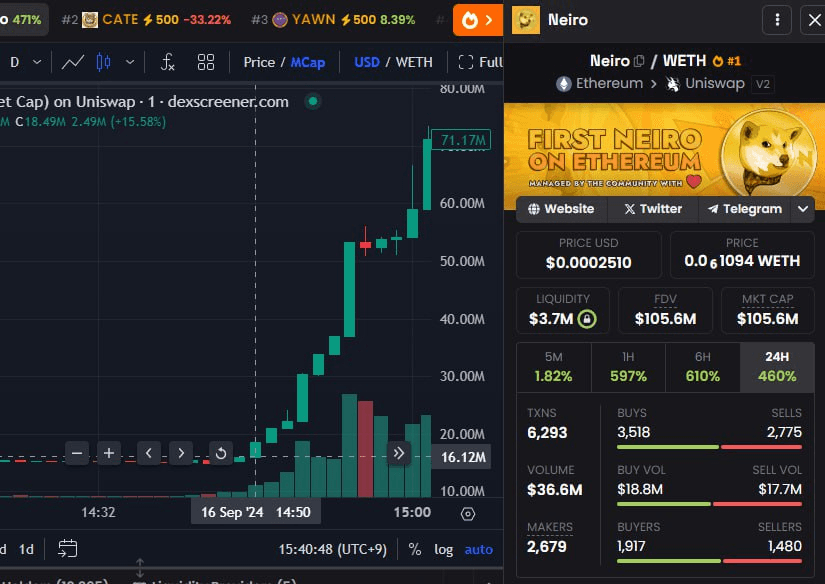Open chart time axis settings gear
Screen dimensions: 825x584
click(x=468, y=513)
